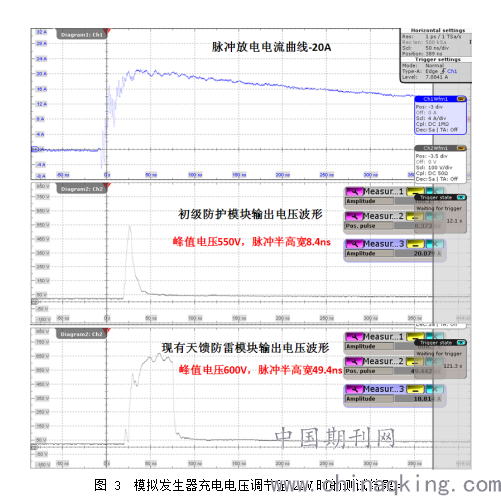Viewport: 501px width, 496px height.
Task: Minimize the Ch2Wfm1 signal box
Action: (461, 148)
